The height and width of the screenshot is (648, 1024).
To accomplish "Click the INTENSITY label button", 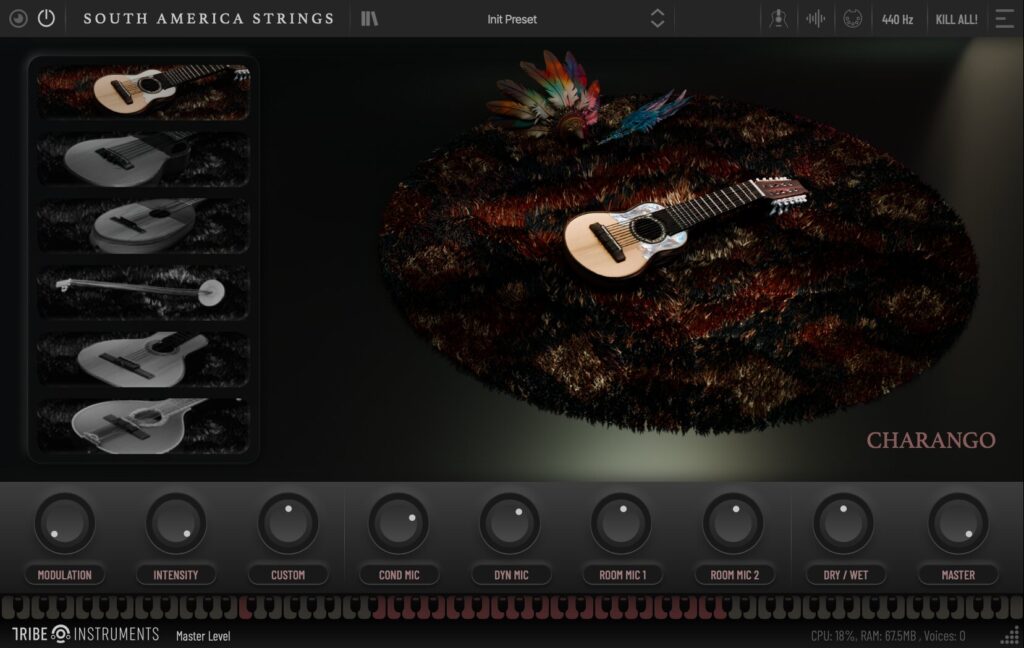I will [x=176, y=575].
